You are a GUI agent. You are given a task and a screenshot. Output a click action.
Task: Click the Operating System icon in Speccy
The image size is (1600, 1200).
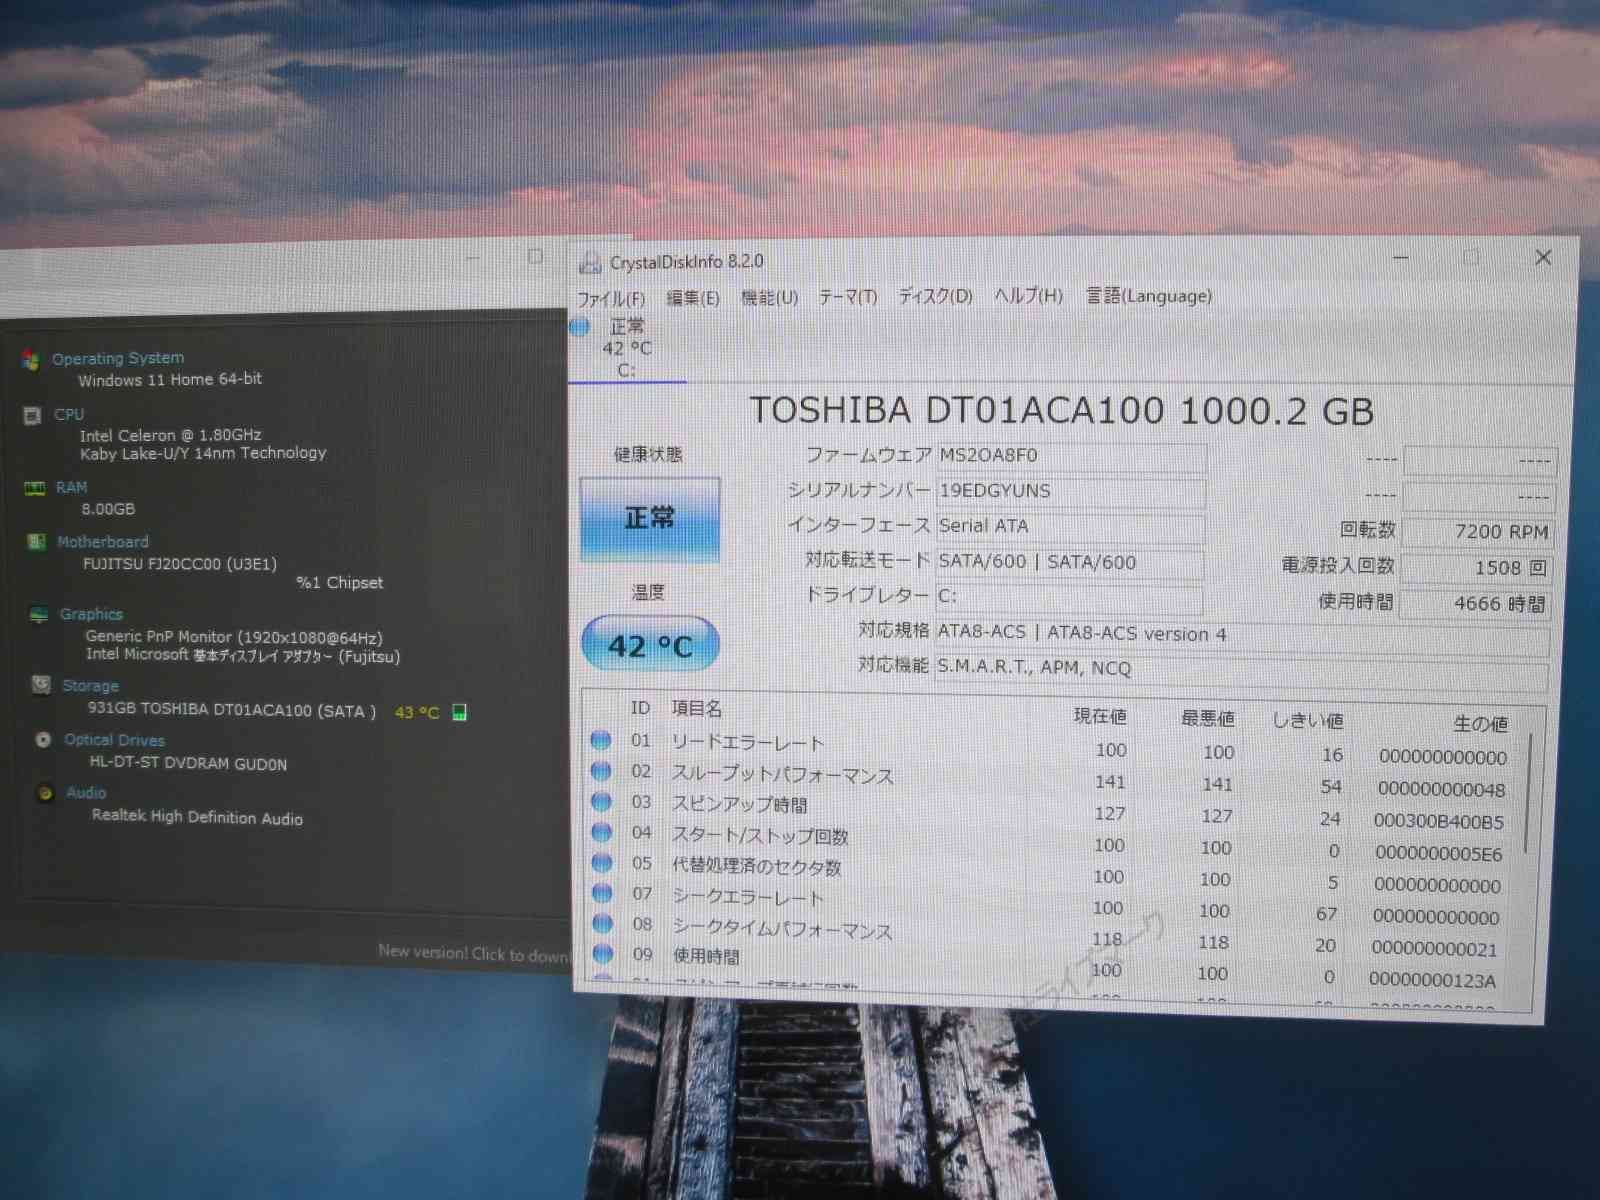point(31,360)
